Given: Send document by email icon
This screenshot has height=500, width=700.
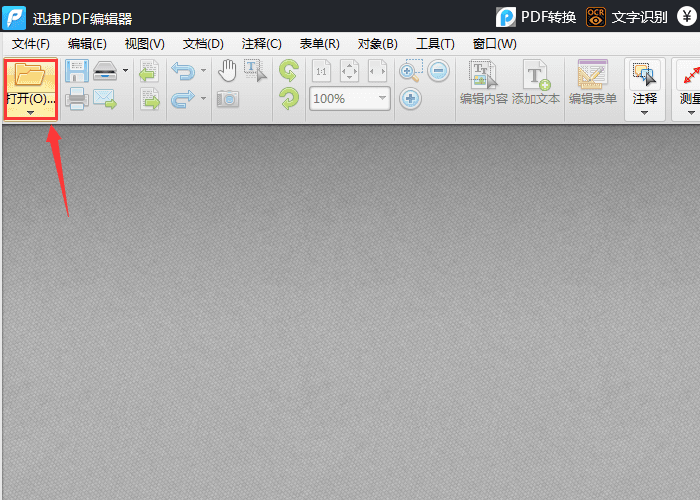Looking at the screenshot, I should (105, 99).
